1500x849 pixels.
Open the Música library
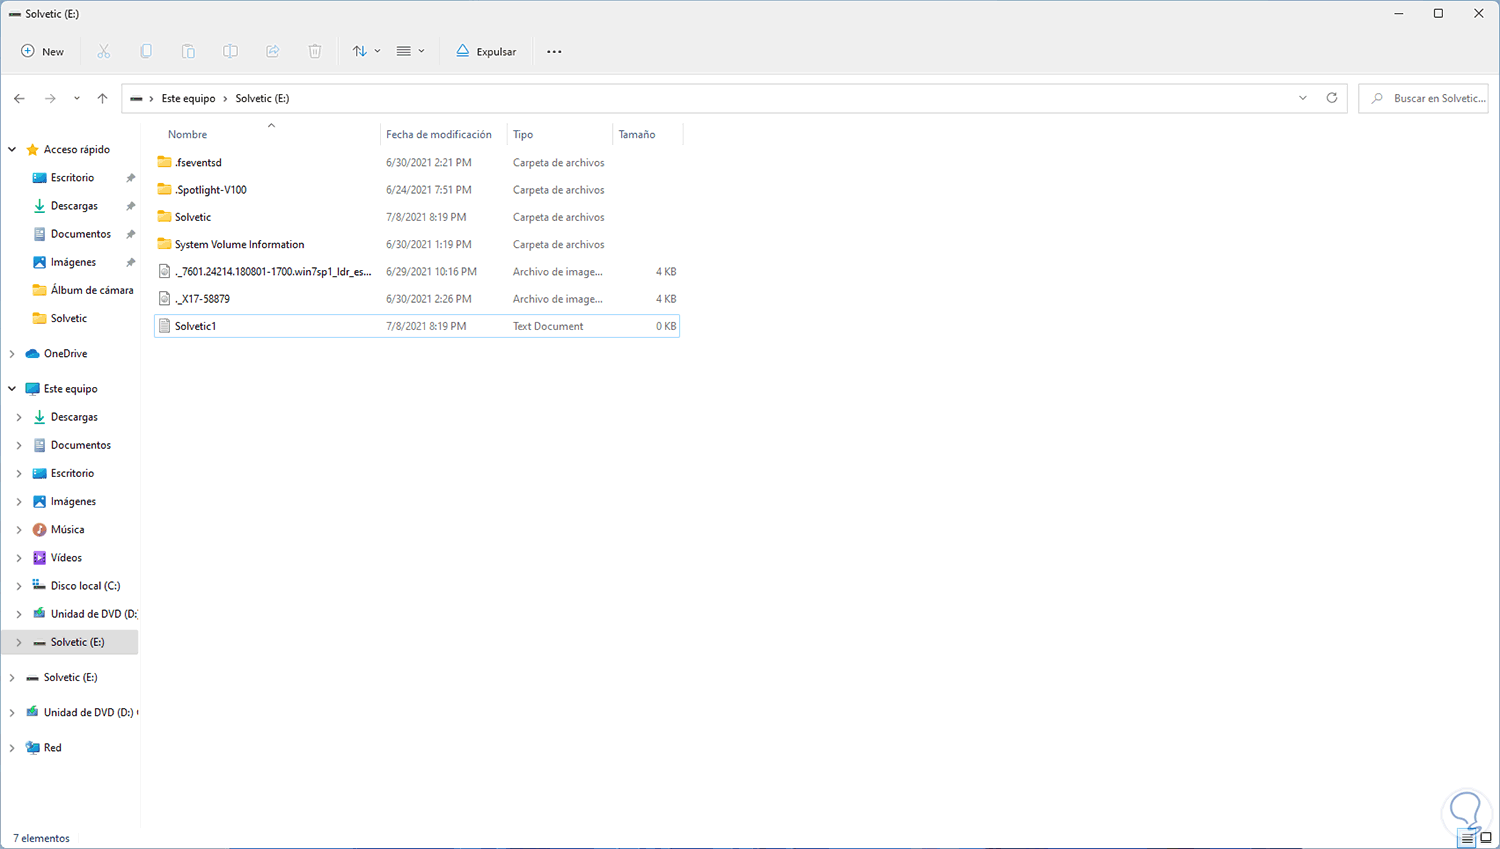pyautogui.click(x=67, y=529)
